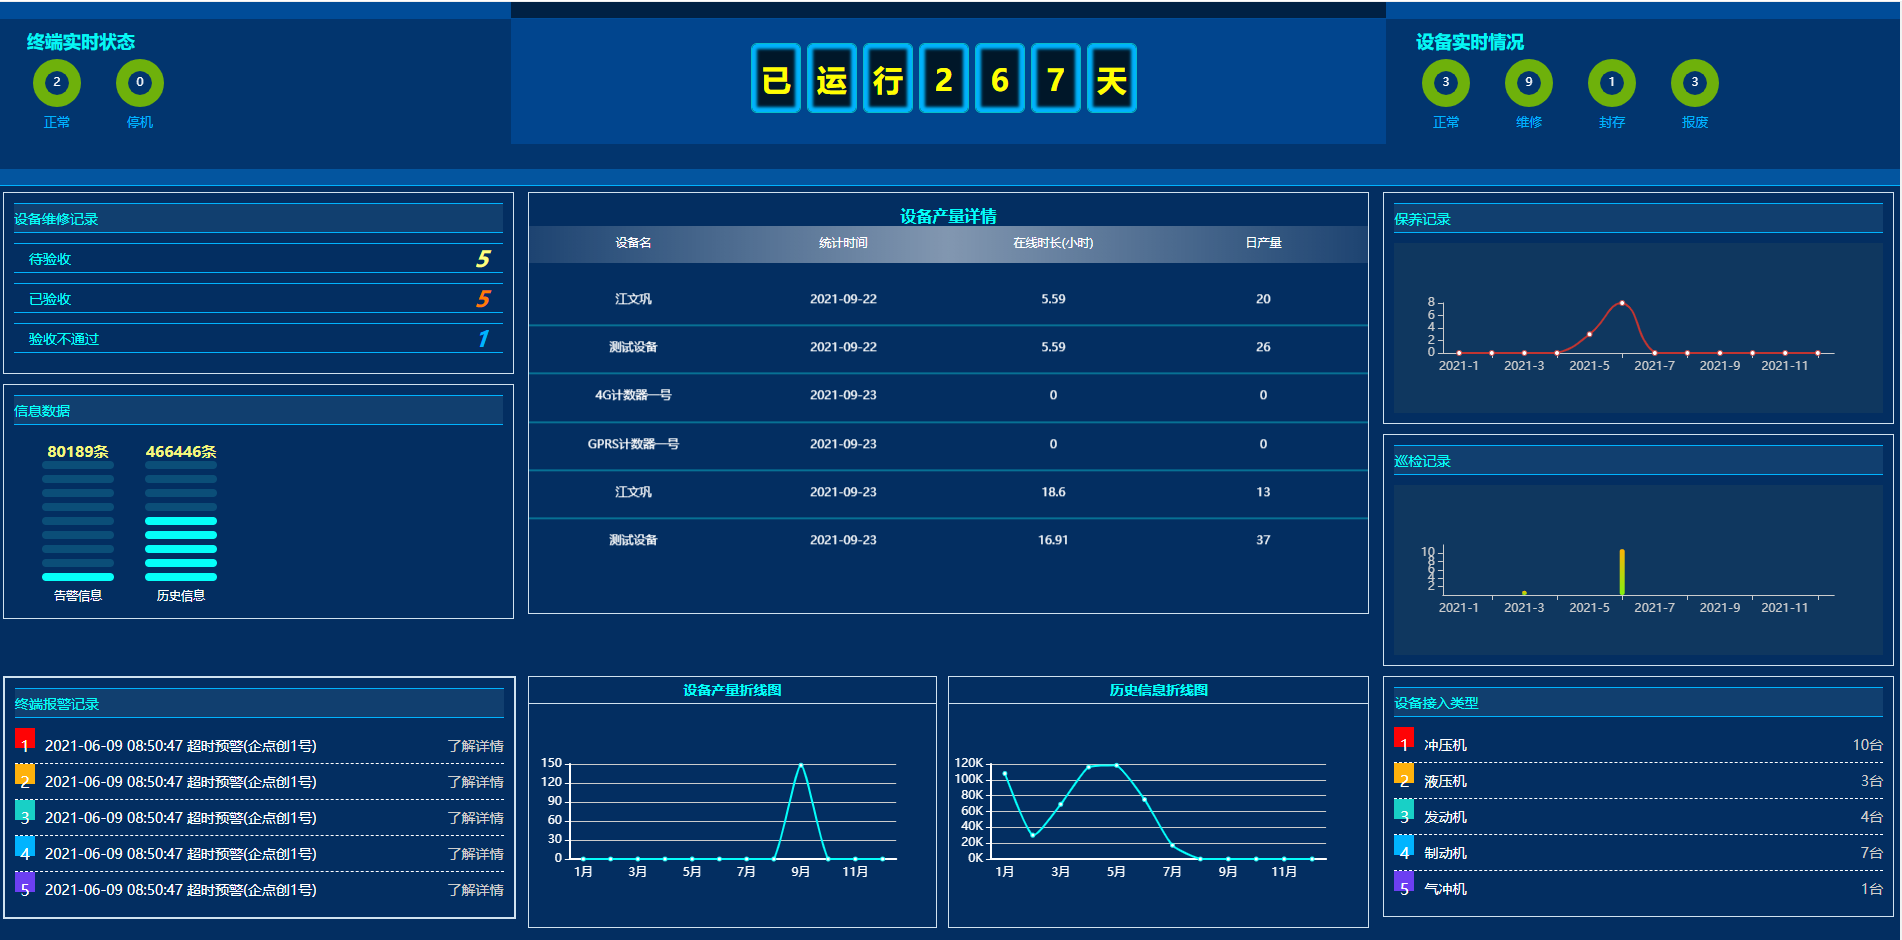This screenshot has height=940, width=1902.
Task: Click the purple badge beside 气冲机
Action: tap(1404, 882)
